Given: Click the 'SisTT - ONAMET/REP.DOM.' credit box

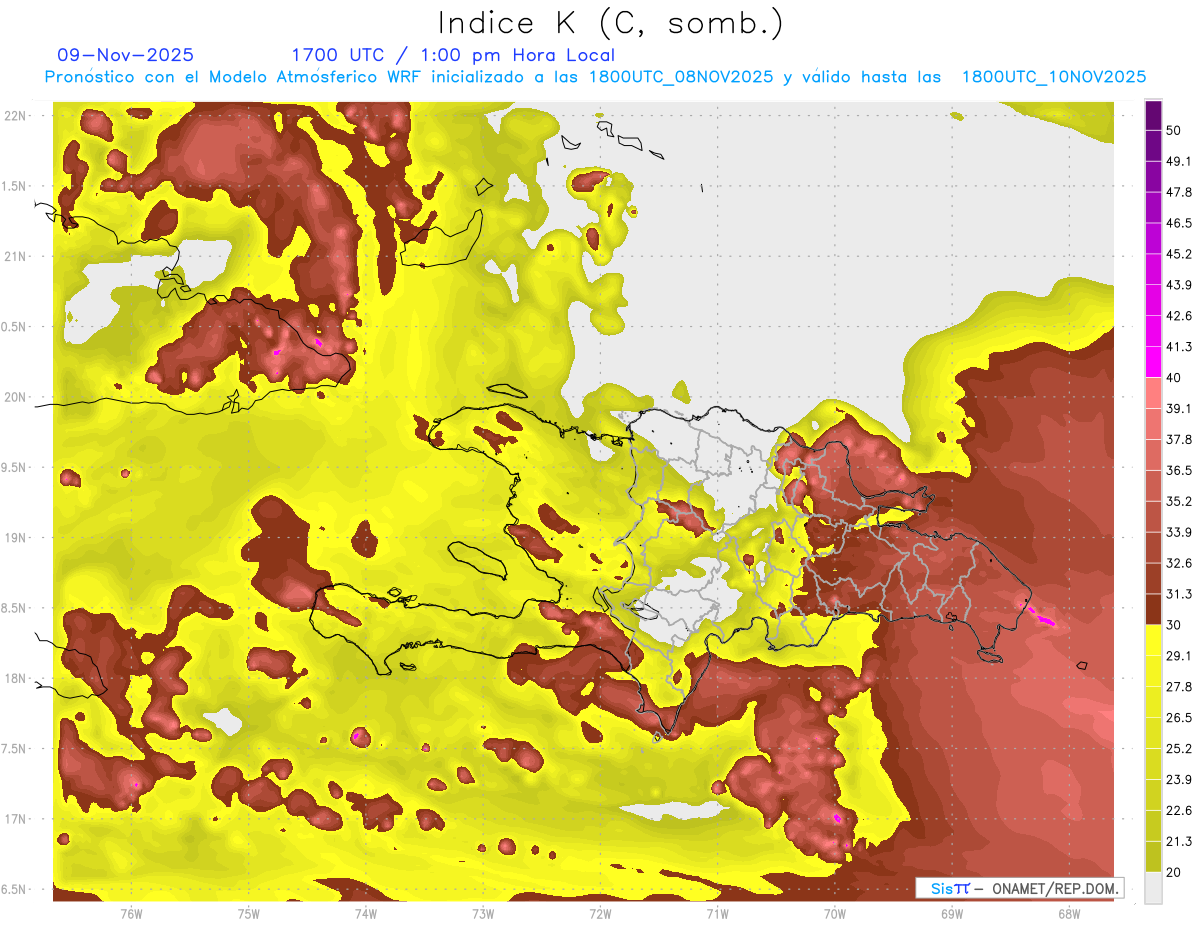Looking at the screenshot, I should 1019,888.
